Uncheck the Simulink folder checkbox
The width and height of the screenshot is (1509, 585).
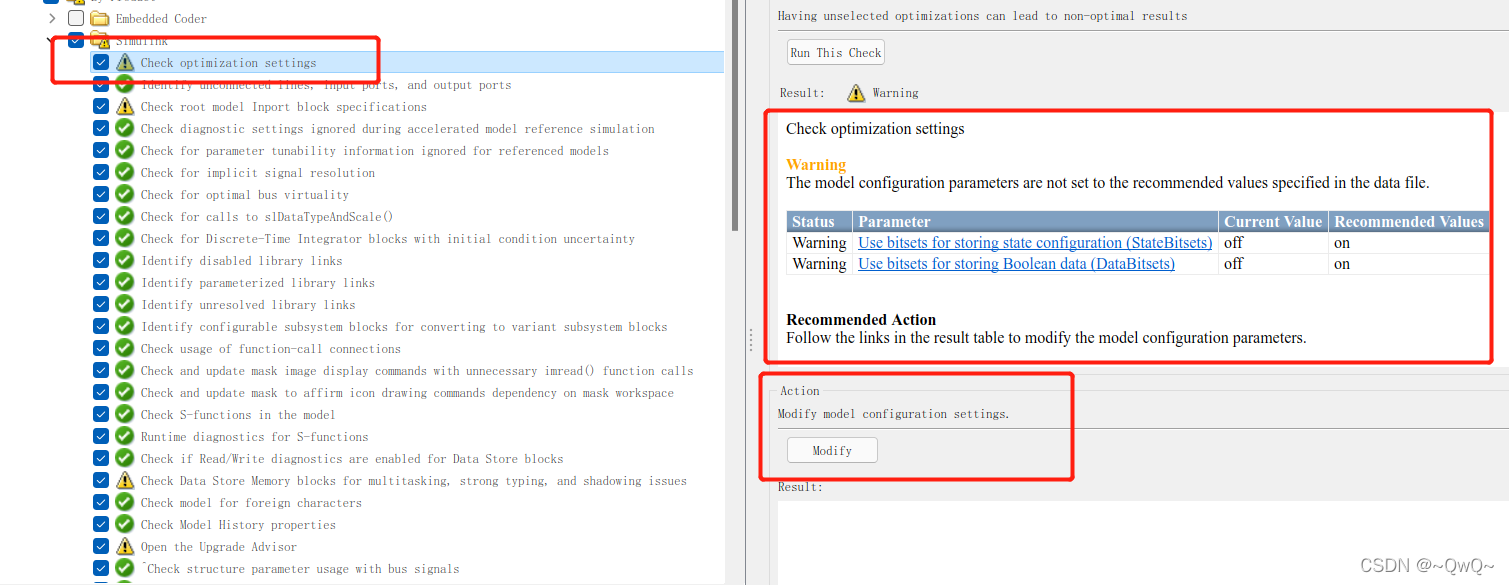coord(76,40)
